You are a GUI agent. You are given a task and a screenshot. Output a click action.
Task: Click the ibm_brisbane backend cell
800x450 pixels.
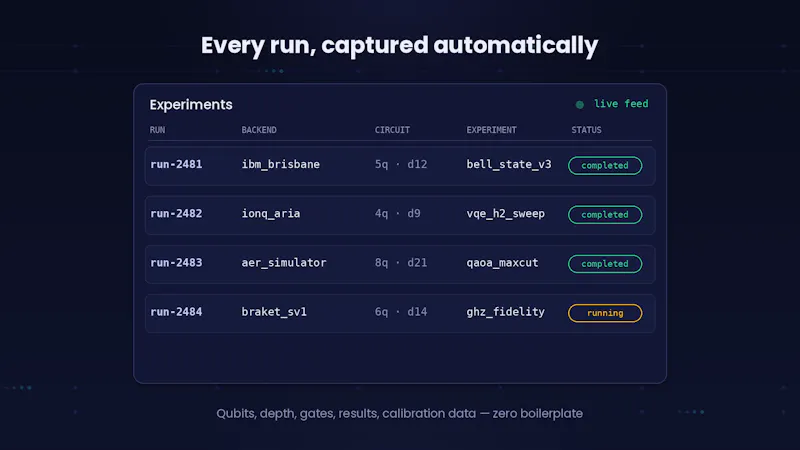[x=281, y=164]
